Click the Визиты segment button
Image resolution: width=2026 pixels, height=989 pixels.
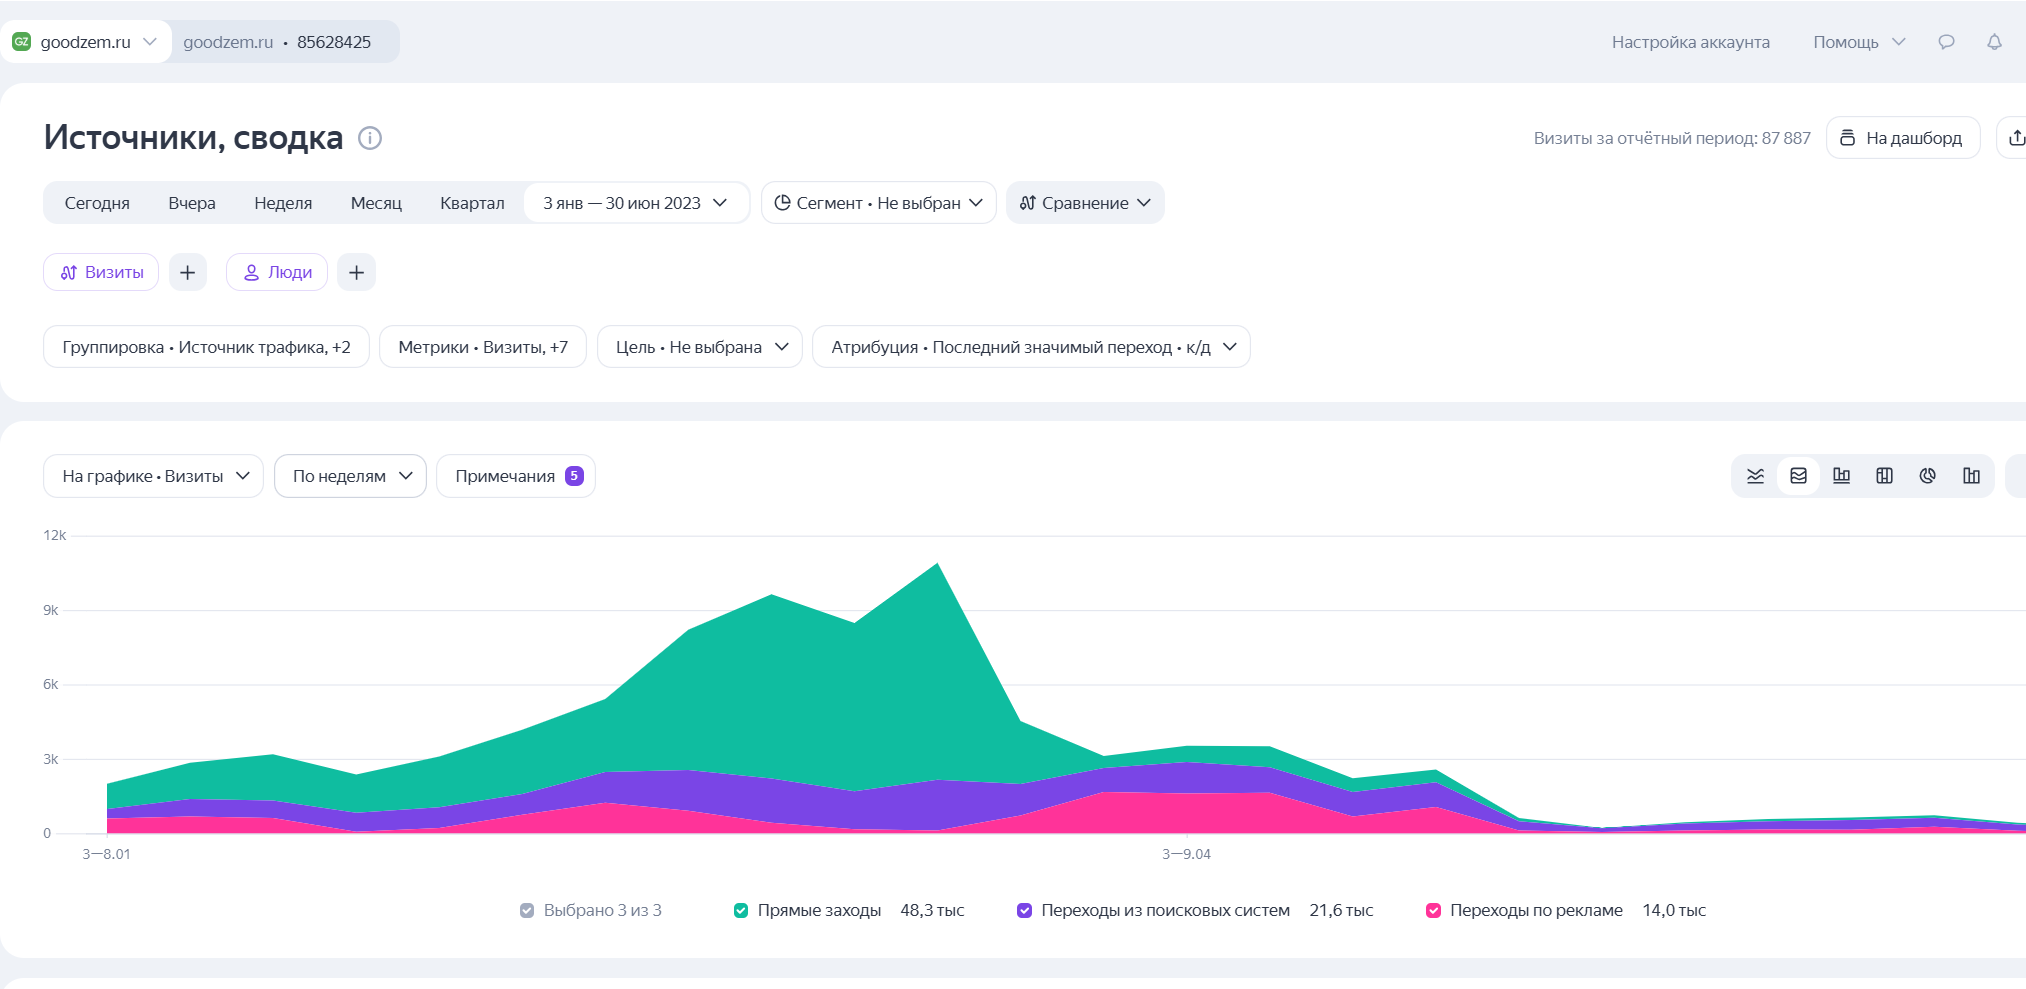[x=101, y=272]
